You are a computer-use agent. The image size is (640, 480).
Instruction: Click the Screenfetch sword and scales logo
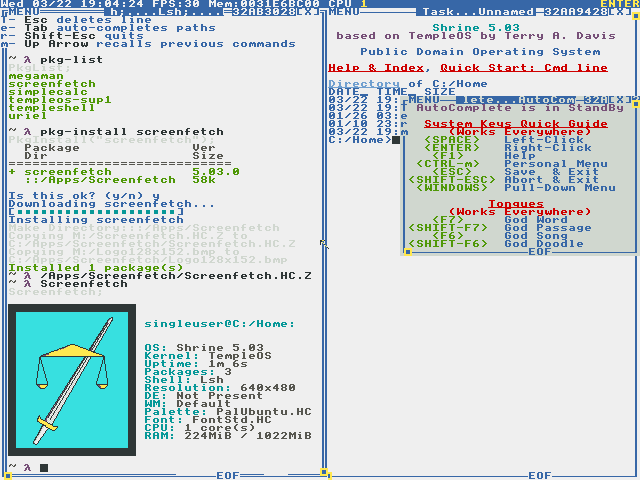click(x=72, y=380)
